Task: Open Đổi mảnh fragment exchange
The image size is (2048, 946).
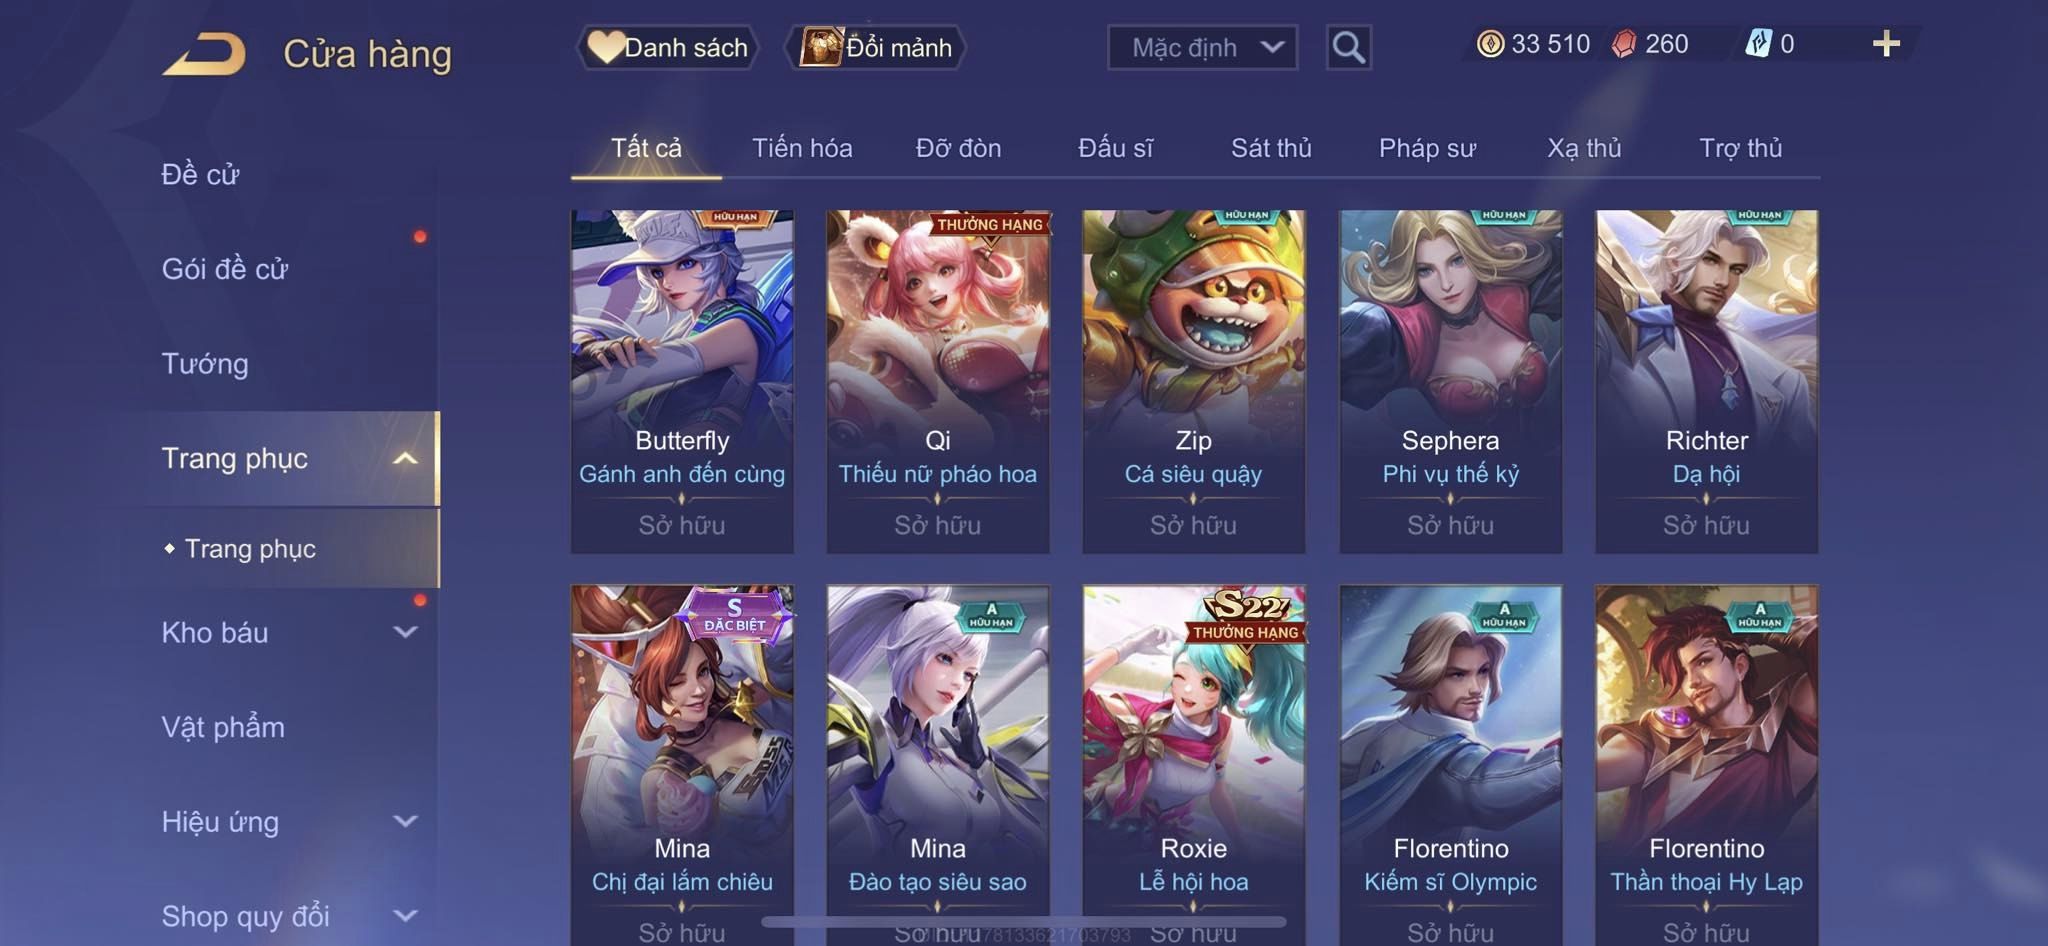Action: [x=876, y=47]
